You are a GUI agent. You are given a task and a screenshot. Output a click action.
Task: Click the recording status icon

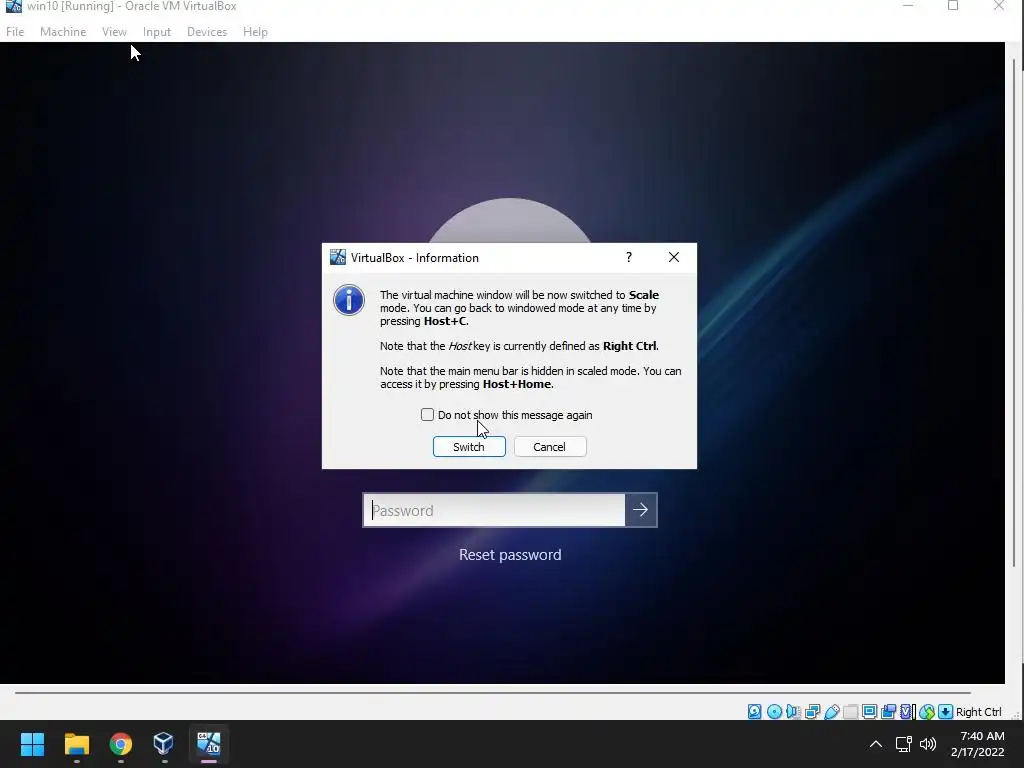point(888,712)
